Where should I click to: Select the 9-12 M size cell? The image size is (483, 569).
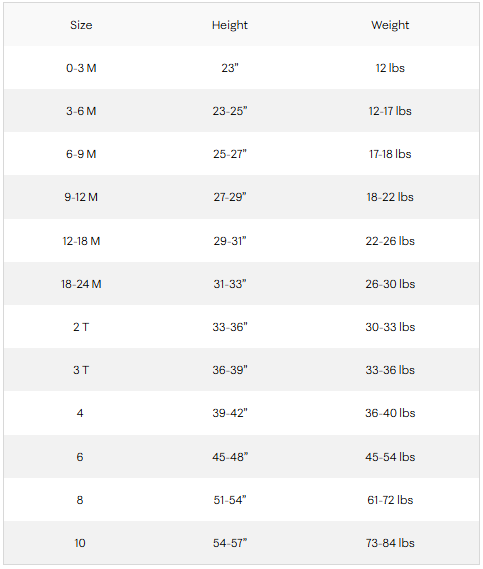coord(81,197)
